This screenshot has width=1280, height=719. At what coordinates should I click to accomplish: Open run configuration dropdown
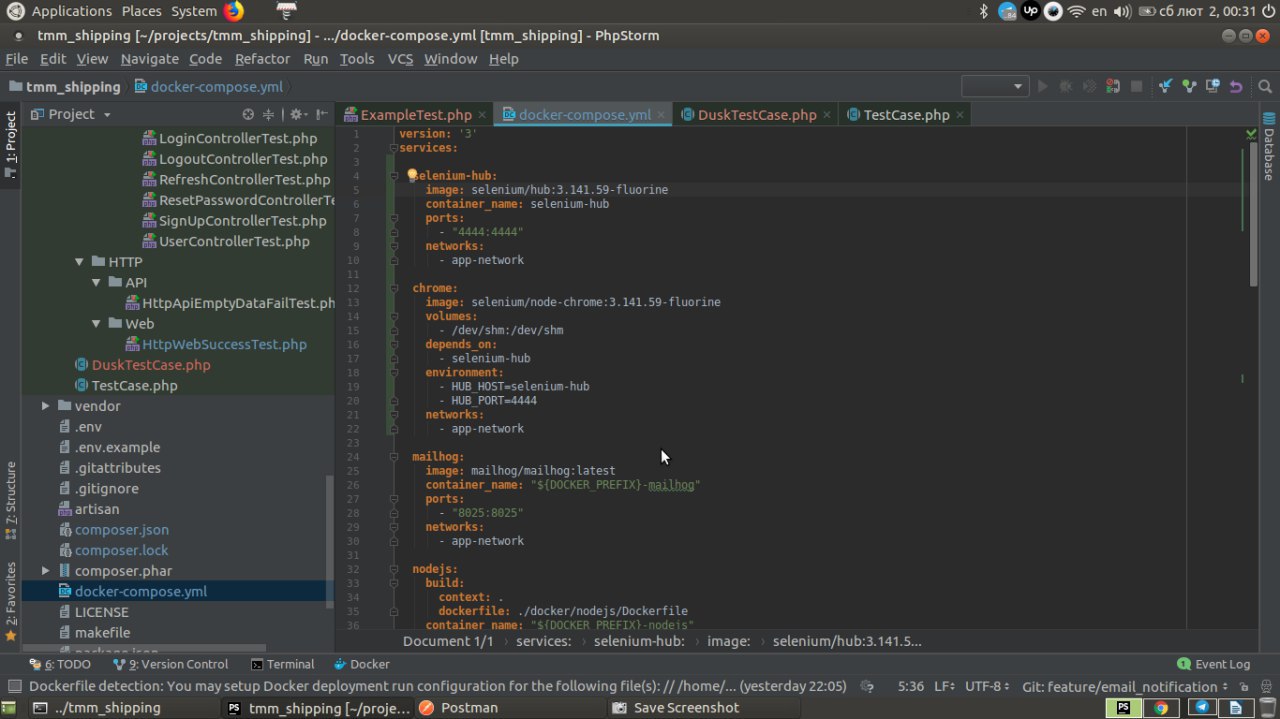(x=995, y=87)
